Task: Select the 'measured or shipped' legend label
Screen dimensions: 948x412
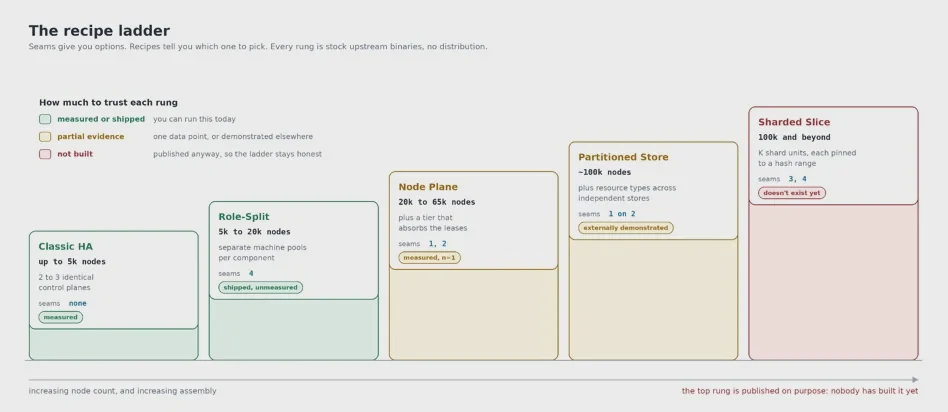Action: click(x=101, y=119)
